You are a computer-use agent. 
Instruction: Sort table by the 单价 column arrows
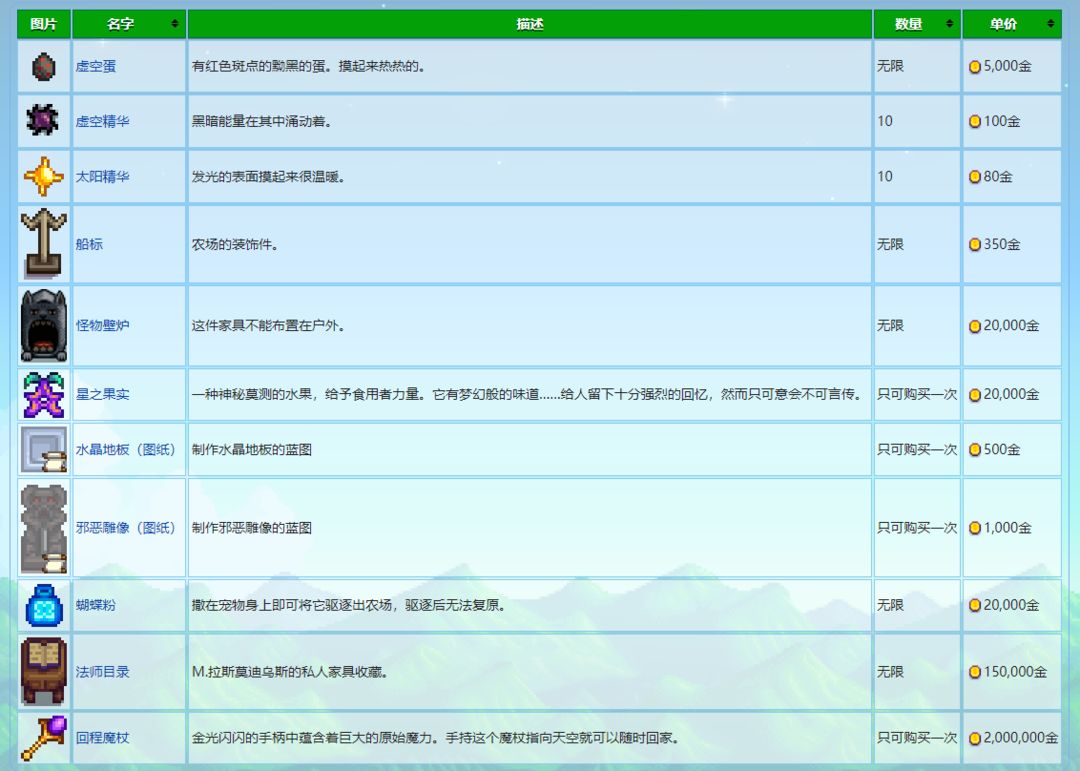click(1050, 23)
